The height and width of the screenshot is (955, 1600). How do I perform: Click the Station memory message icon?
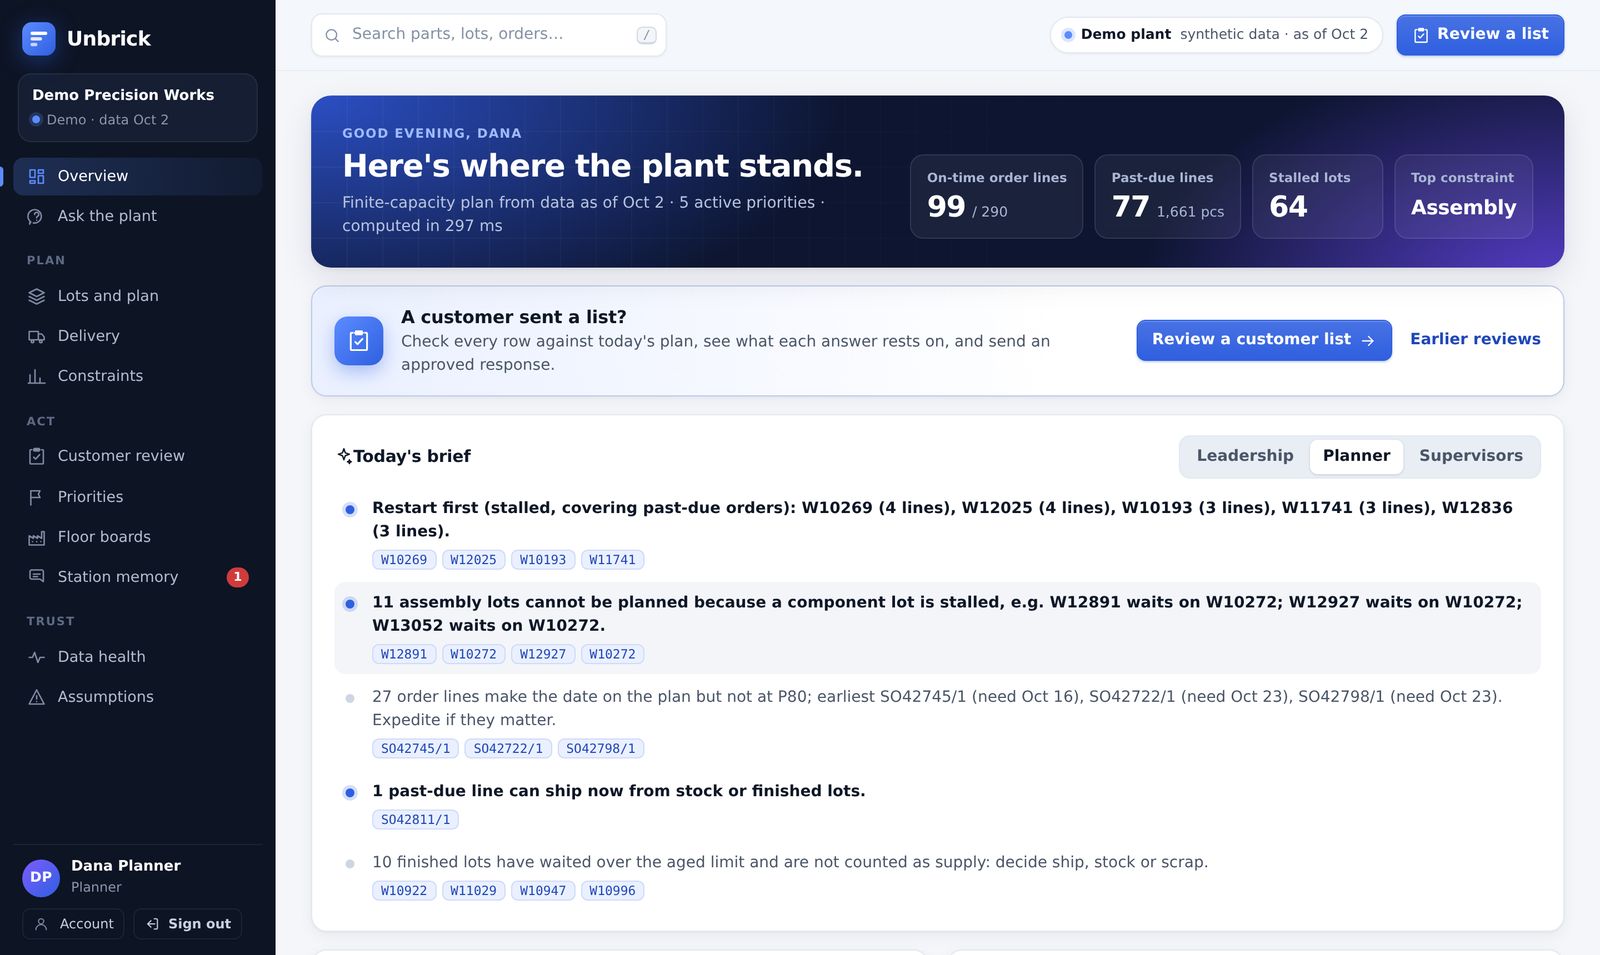[x=36, y=577]
